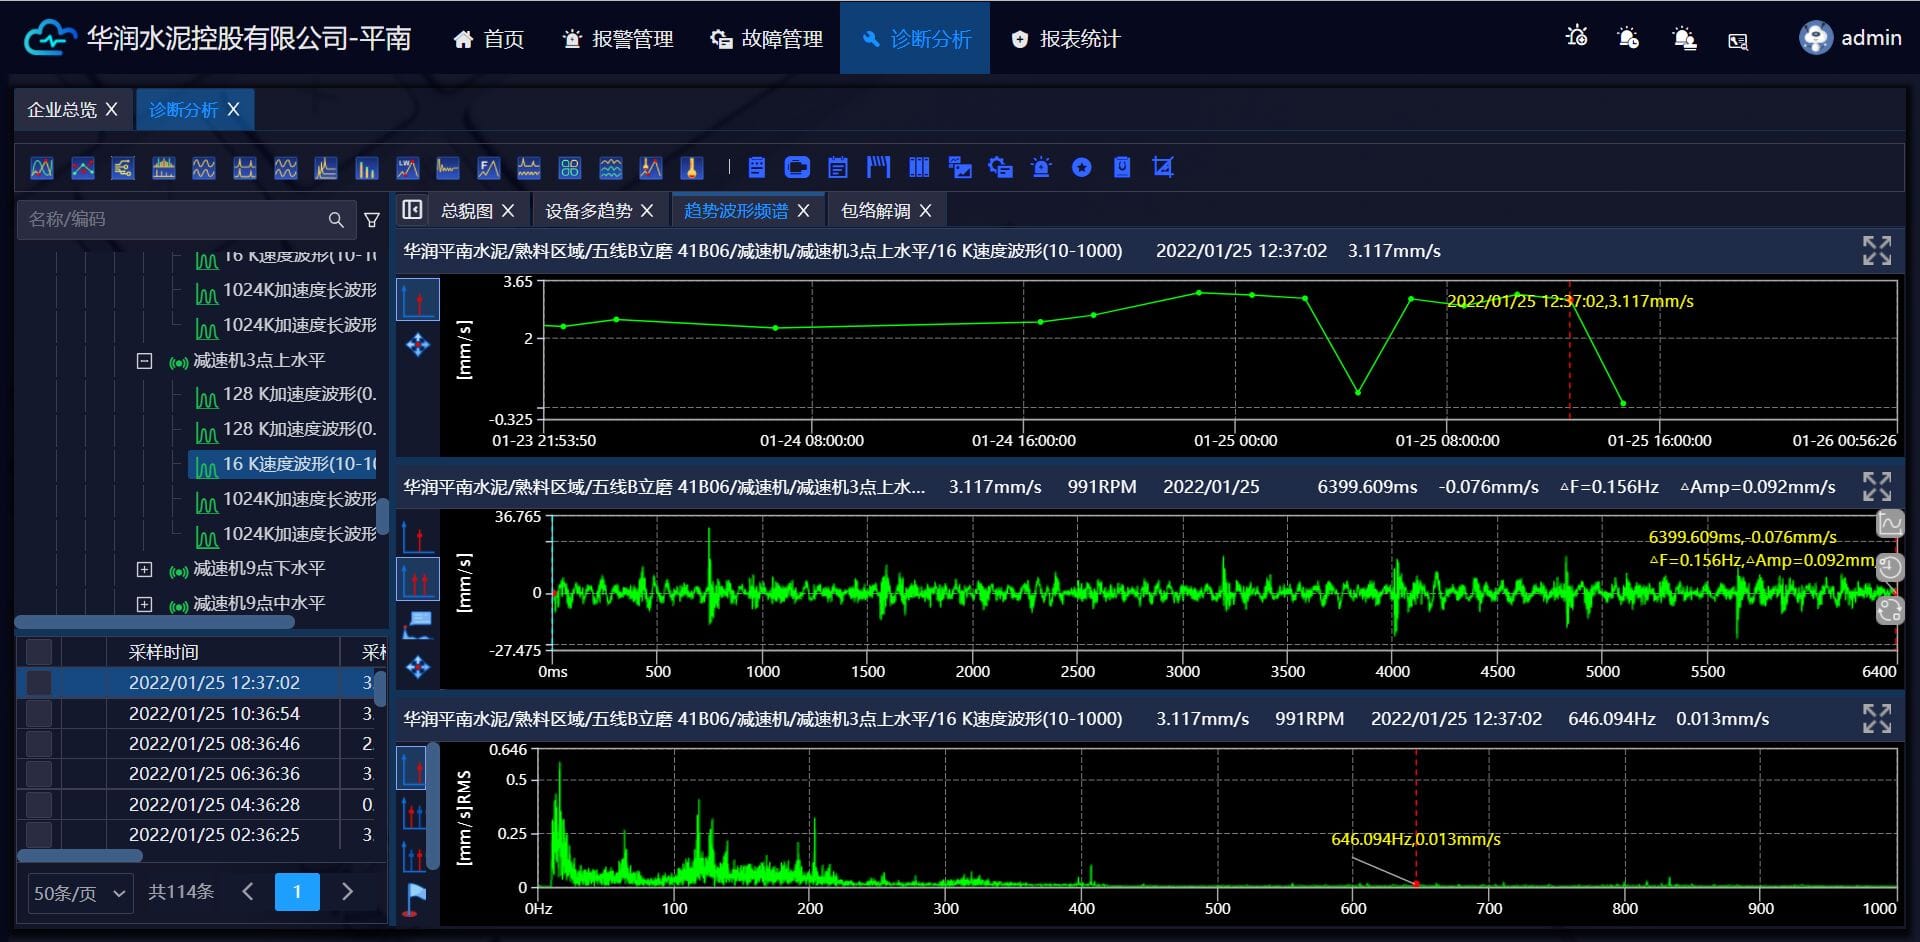Open the 报警管理 menu

tap(618, 39)
